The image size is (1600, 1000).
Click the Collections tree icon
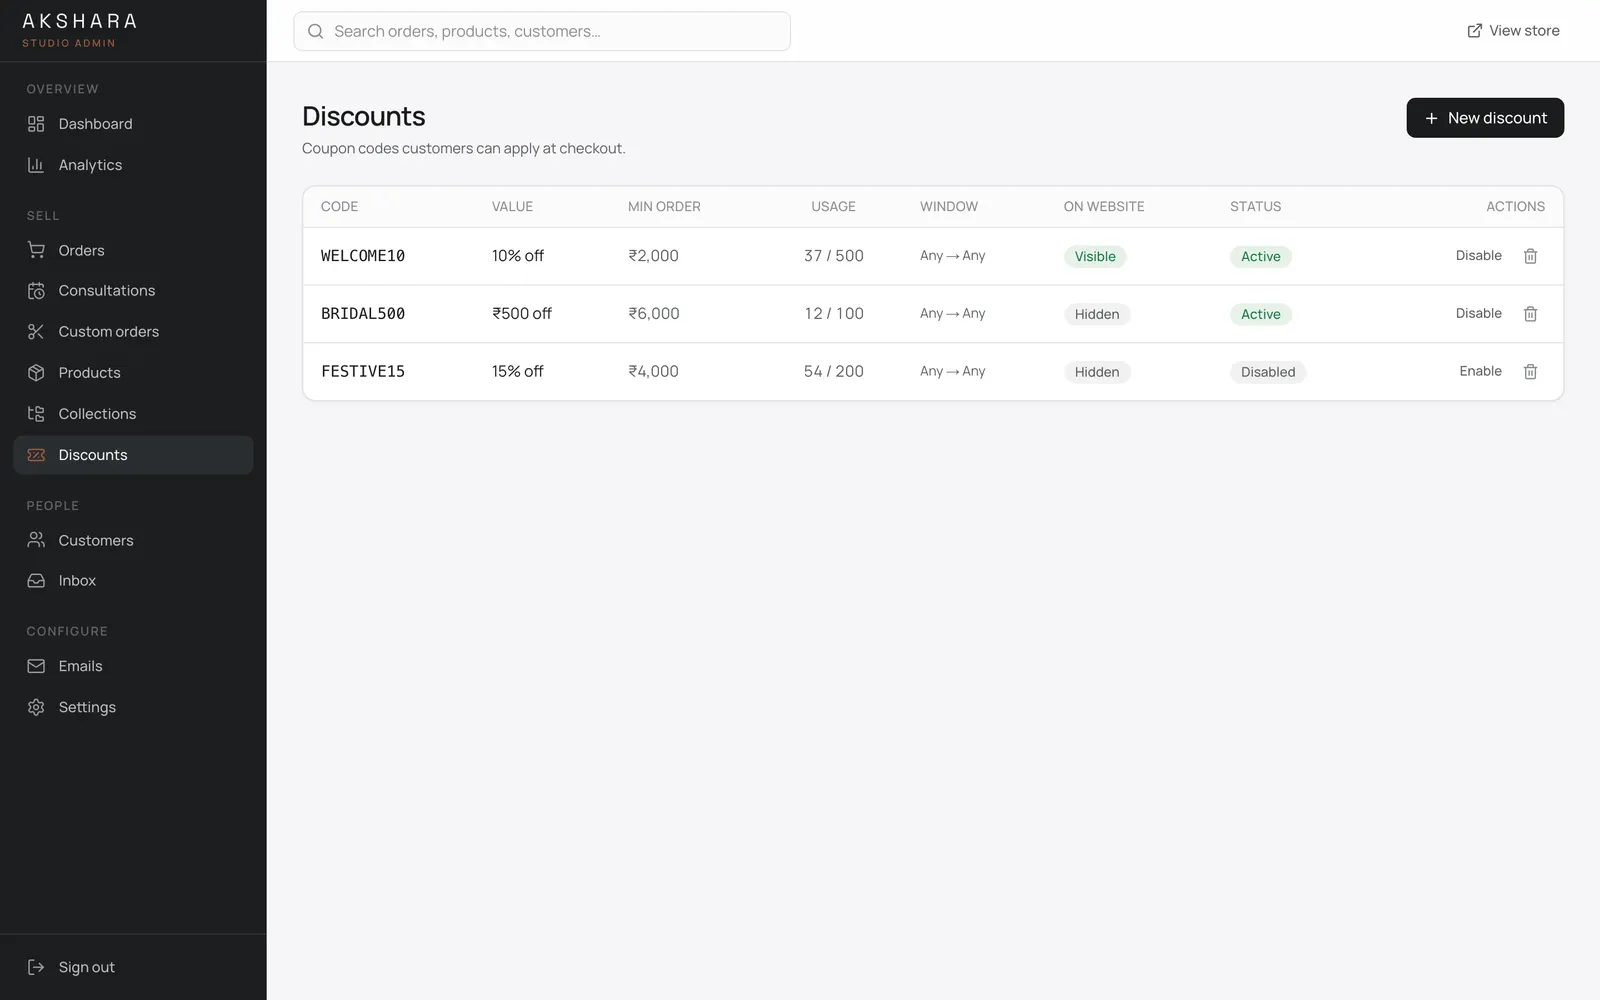pyautogui.click(x=36, y=414)
